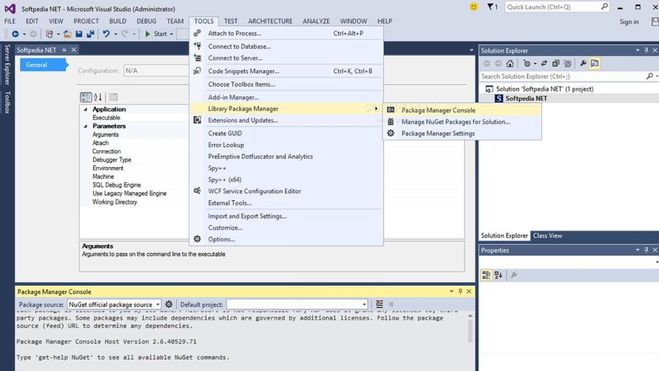Choose Code Snippets Manager entry
659x371 pixels.
tap(287, 71)
